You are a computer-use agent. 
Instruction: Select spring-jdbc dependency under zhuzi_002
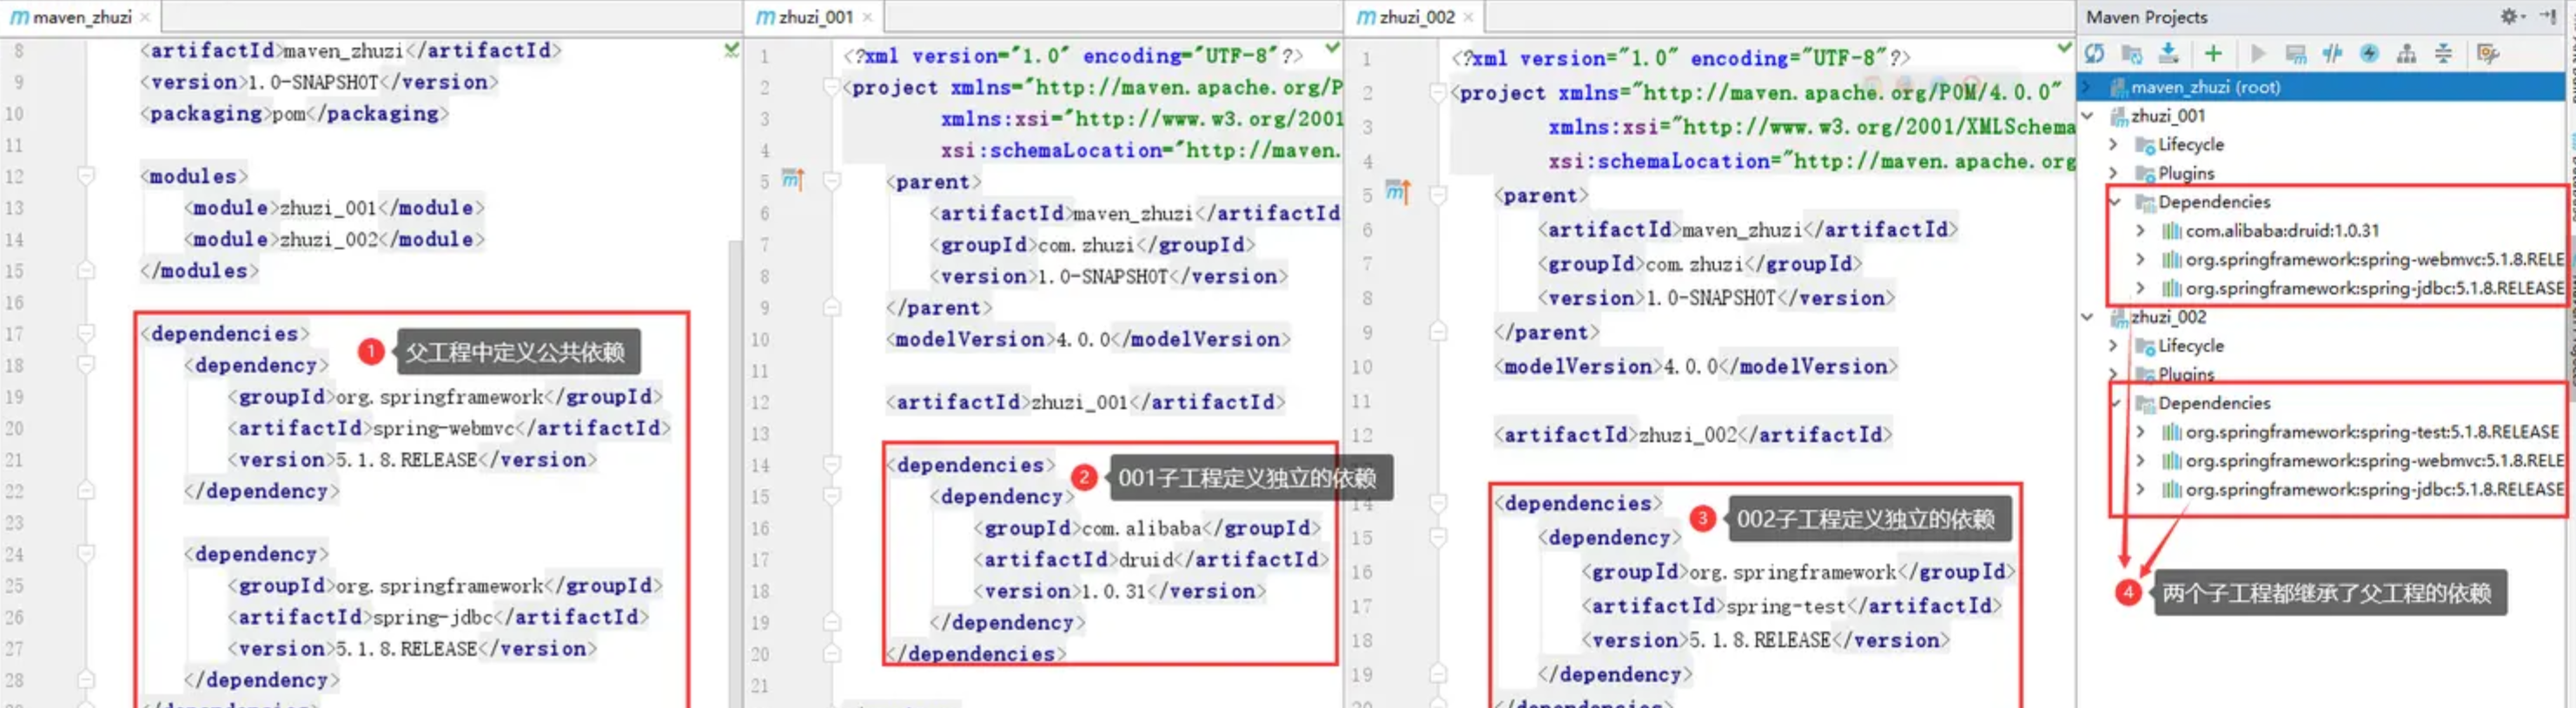[2362, 490]
